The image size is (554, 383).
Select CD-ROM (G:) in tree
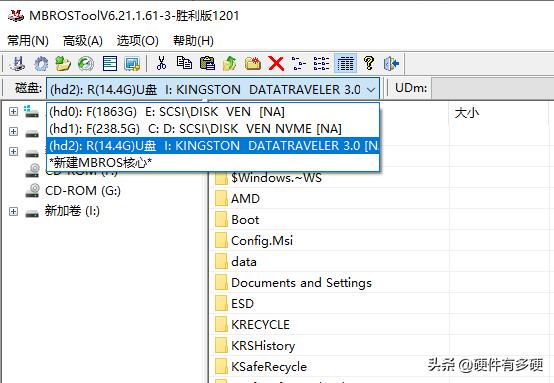click(x=83, y=191)
